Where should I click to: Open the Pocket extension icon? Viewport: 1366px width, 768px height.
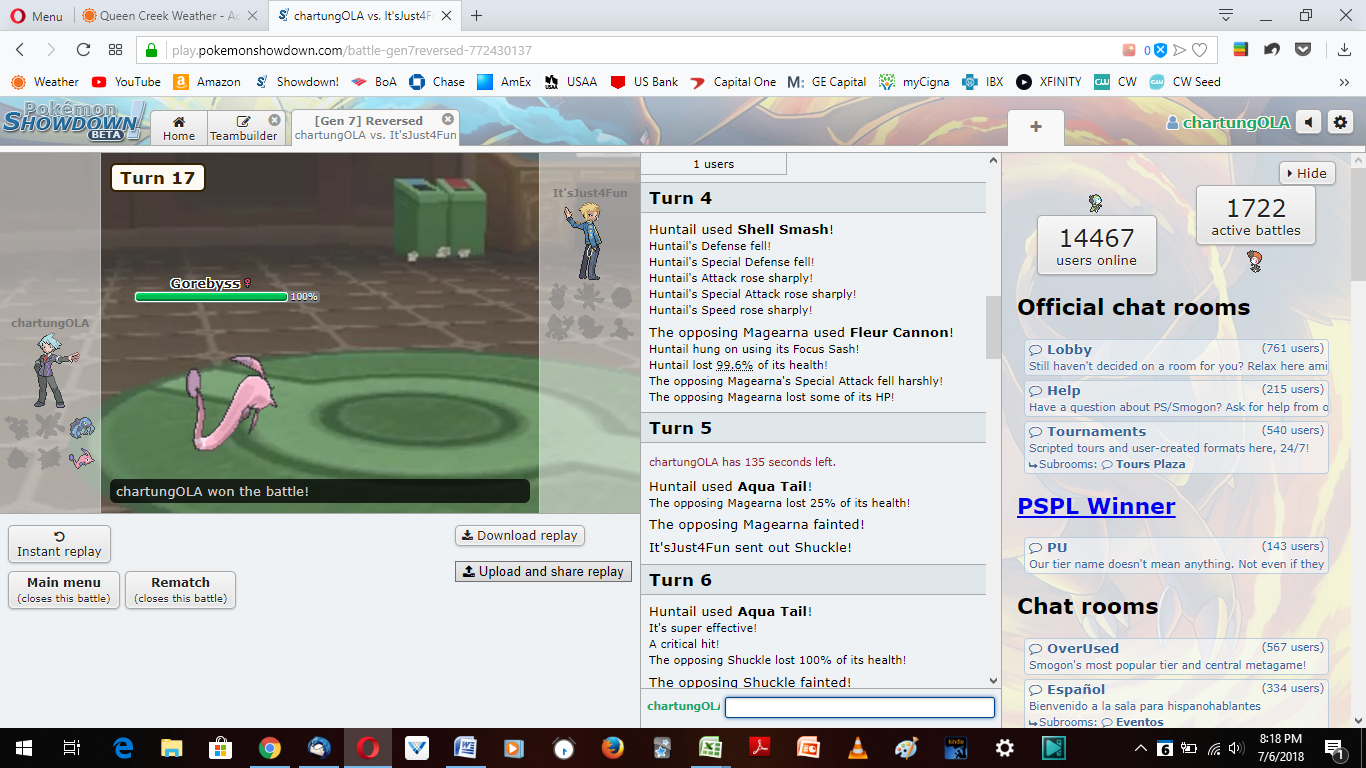pyautogui.click(x=1303, y=50)
